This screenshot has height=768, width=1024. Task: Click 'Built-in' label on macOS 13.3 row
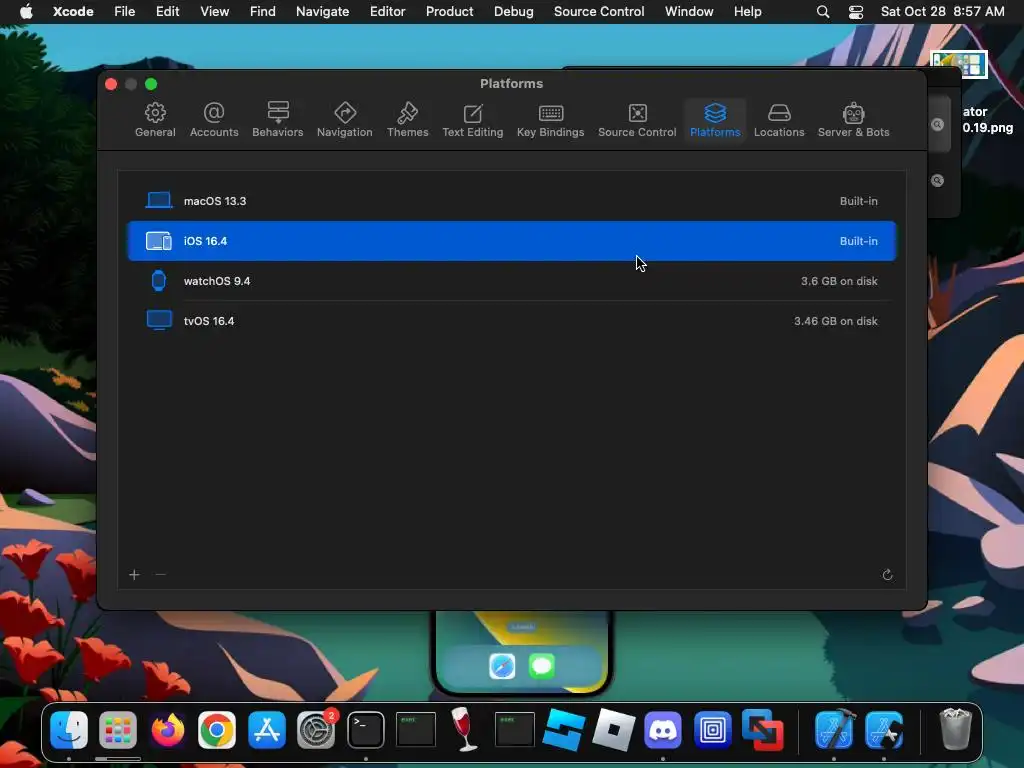pos(859,201)
